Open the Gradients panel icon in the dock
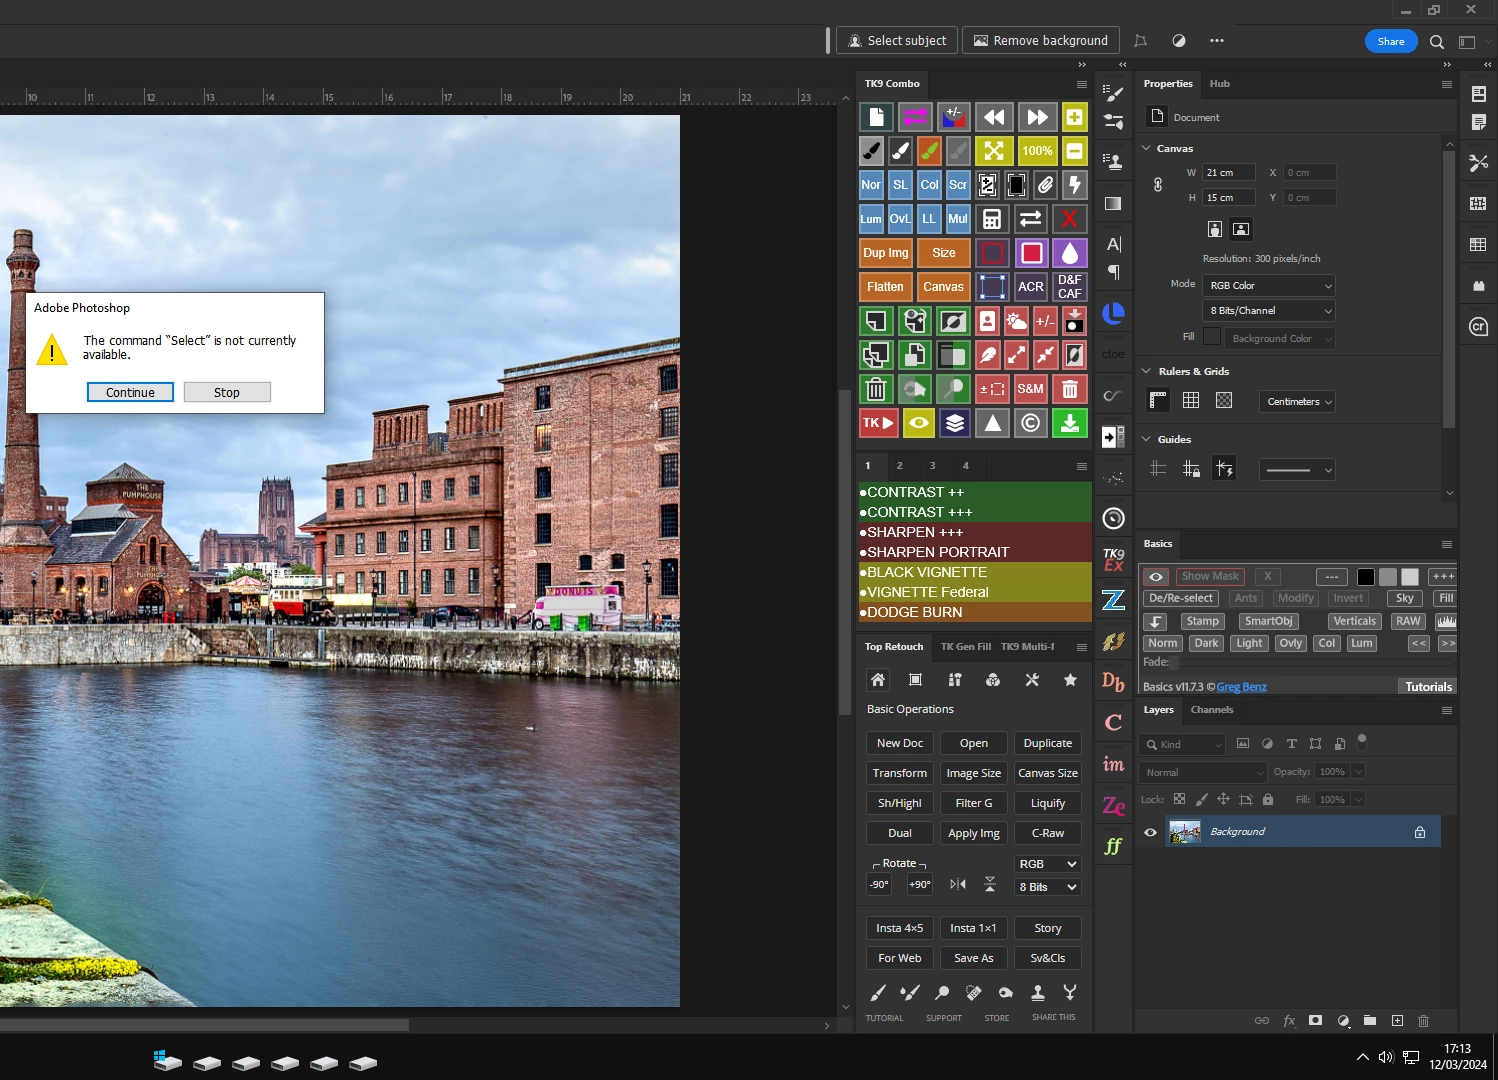The image size is (1498, 1080). 1113,203
